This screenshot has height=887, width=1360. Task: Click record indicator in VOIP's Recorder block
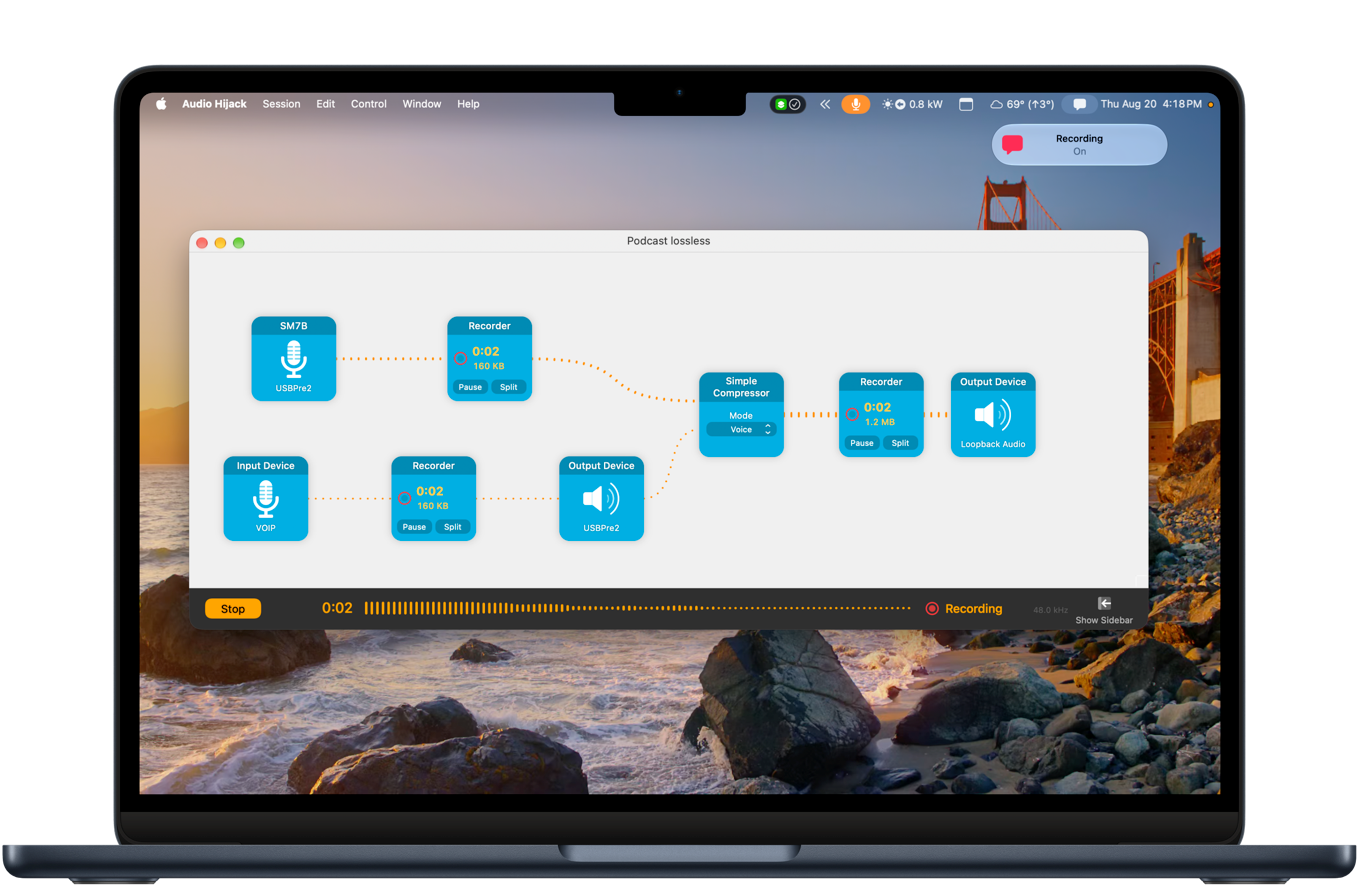pos(405,498)
